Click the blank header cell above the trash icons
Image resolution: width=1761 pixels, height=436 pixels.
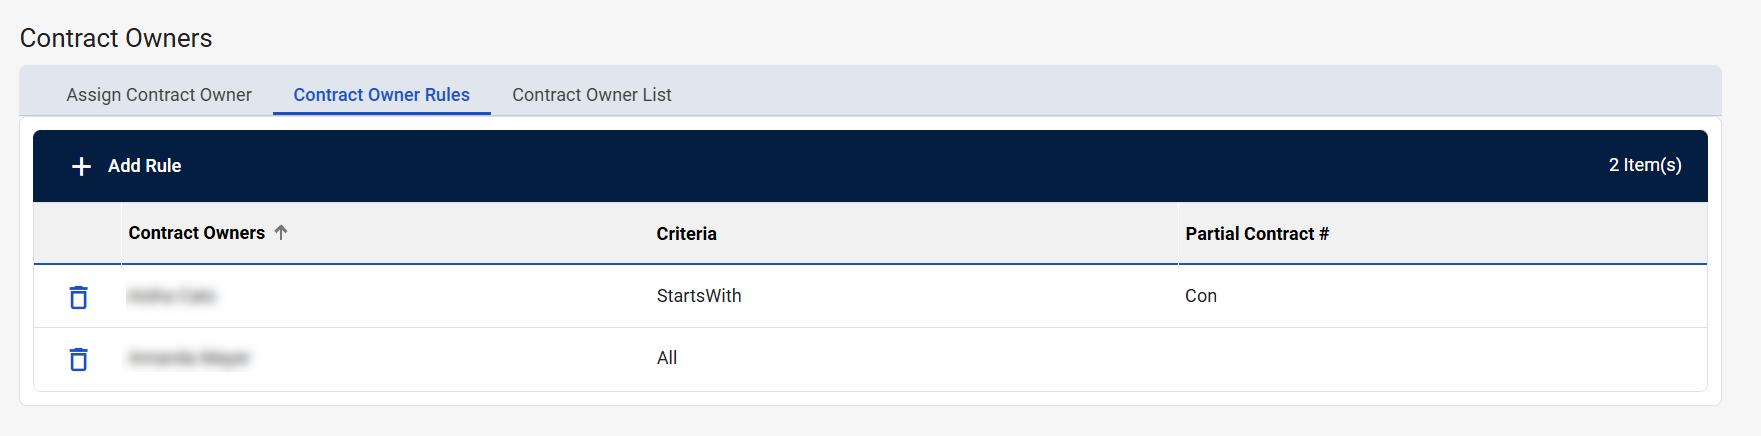tap(78, 234)
